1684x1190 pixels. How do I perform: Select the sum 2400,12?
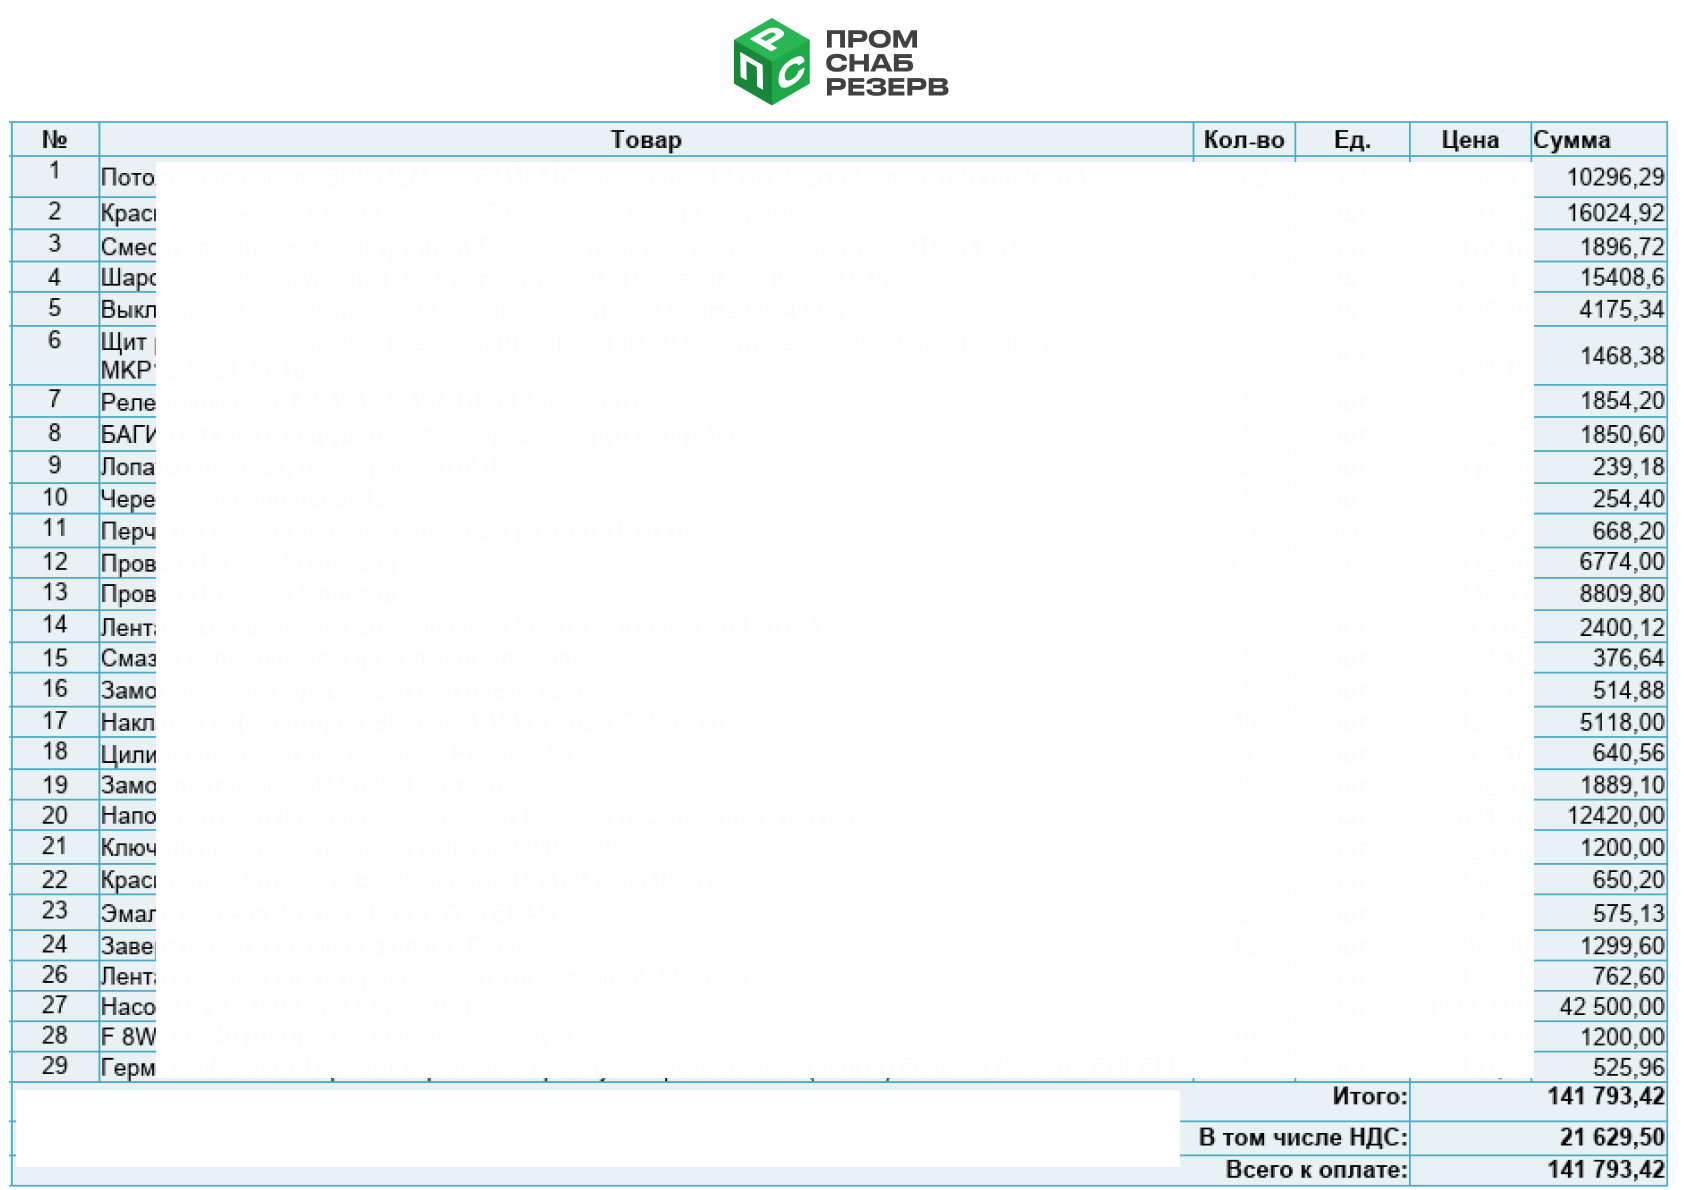[1622, 628]
